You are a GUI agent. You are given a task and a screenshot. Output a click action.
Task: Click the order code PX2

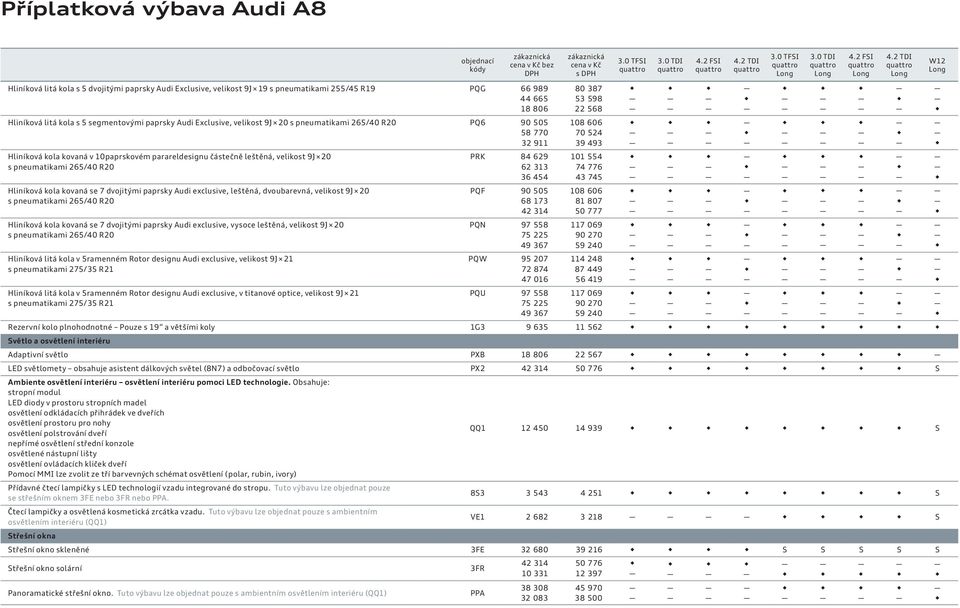coord(478,369)
